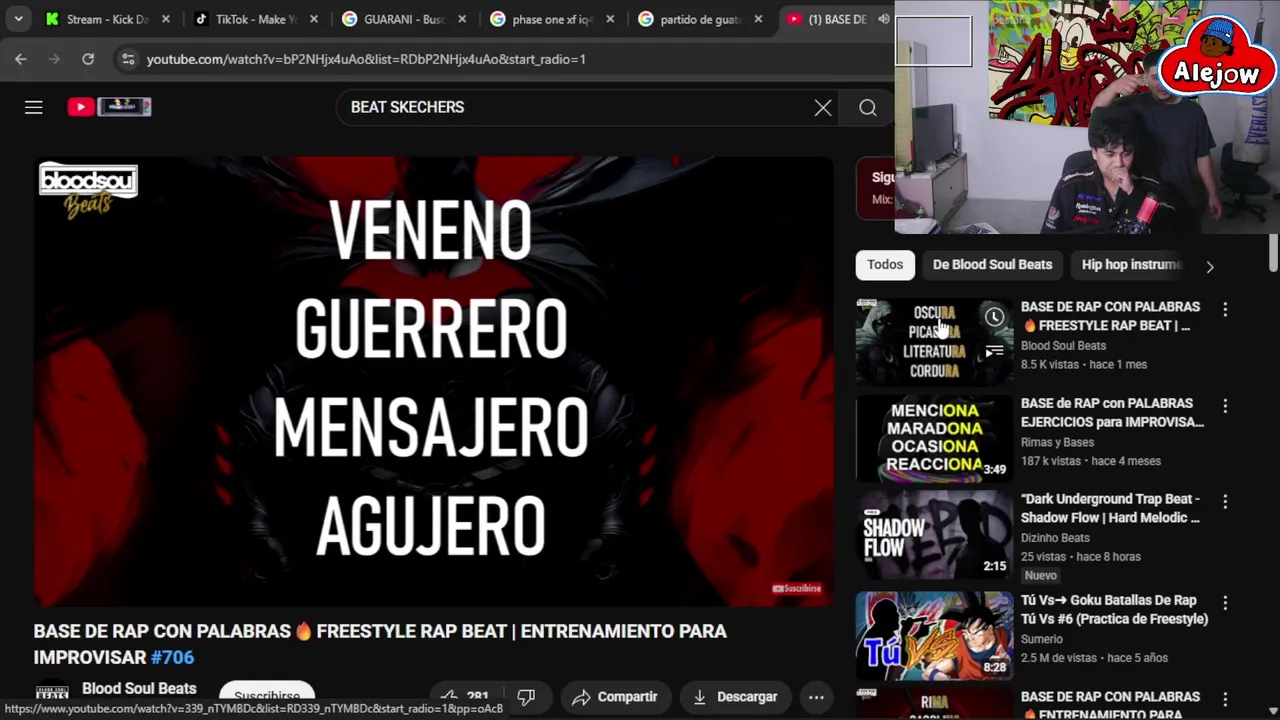Like the video showing 281 likes
The height and width of the screenshot is (720, 1280).
coord(466,696)
